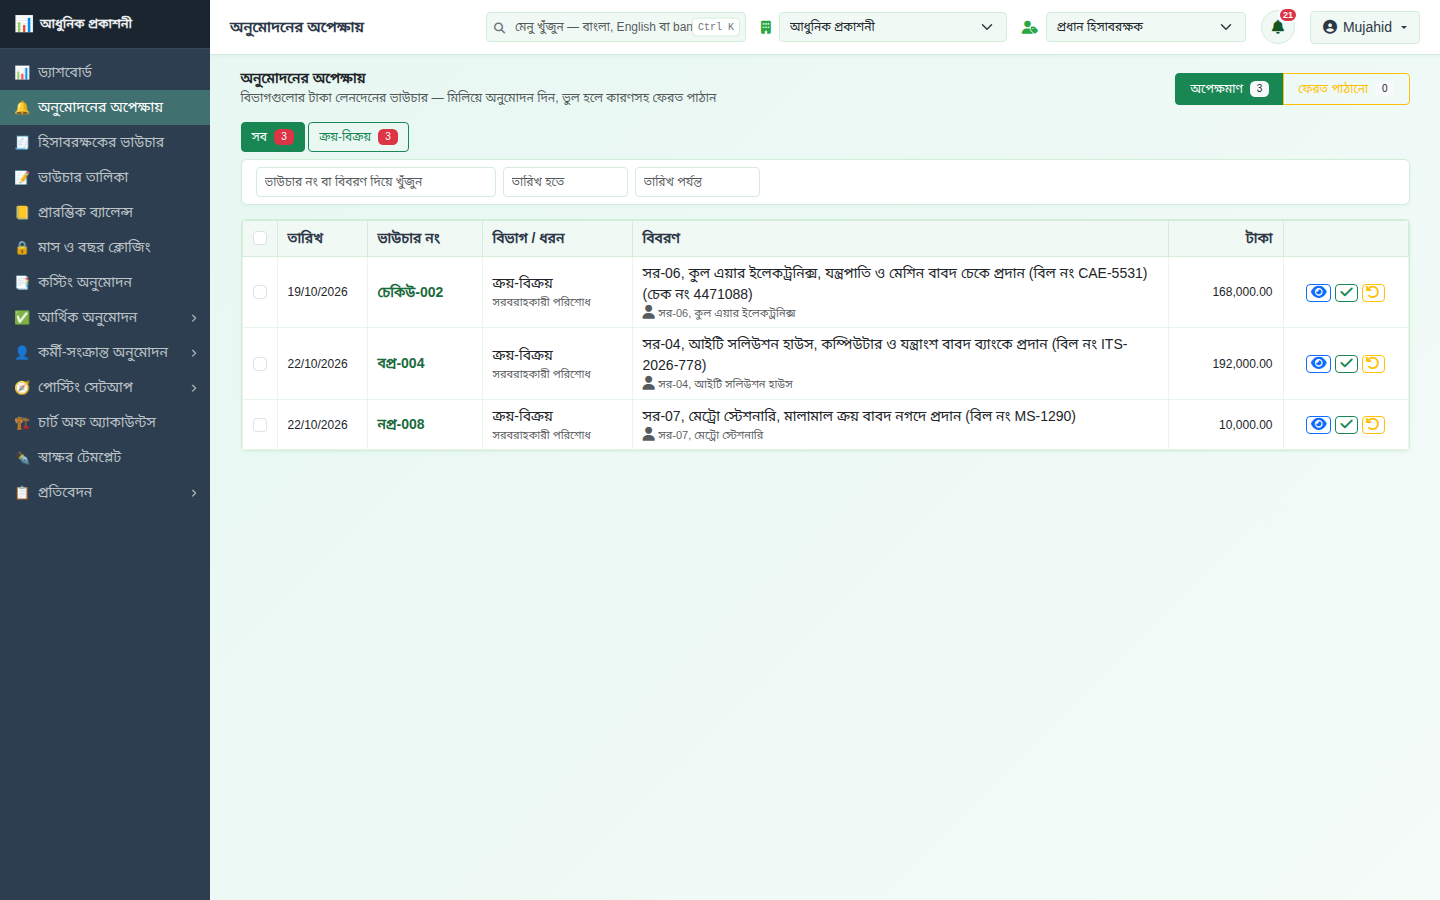This screenshot has width=1440, height=900.
Task: Approve voucher চেকিউ-002 with green checkmark
Action: [1346, 292]
